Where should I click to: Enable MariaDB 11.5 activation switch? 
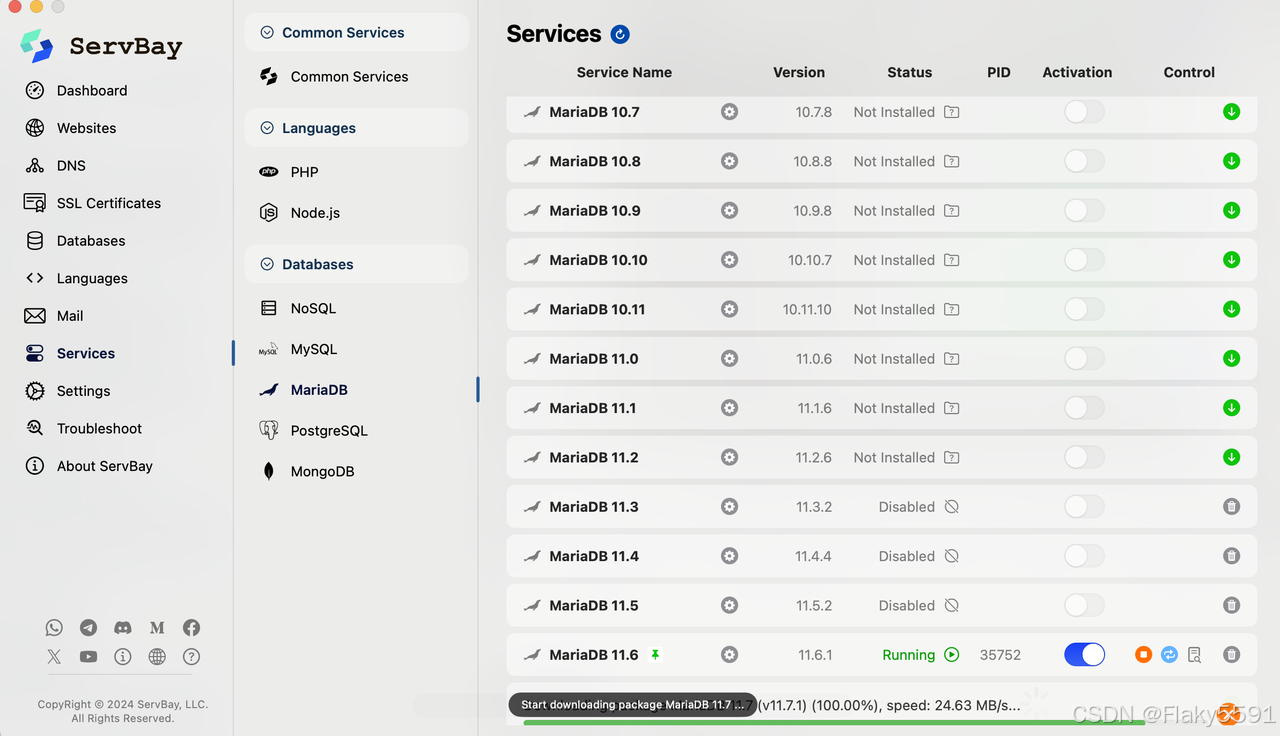[x=1084, y=605]
